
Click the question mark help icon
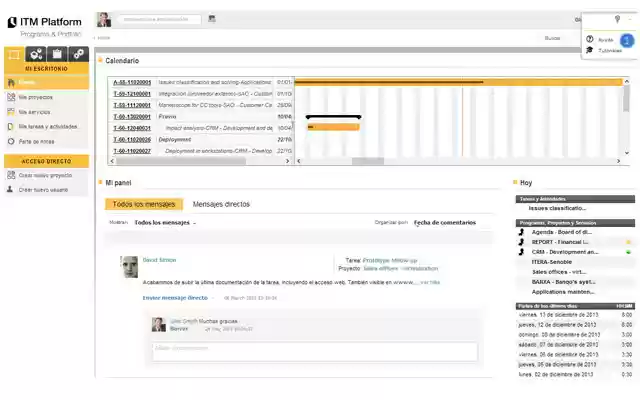coord(589,39)
